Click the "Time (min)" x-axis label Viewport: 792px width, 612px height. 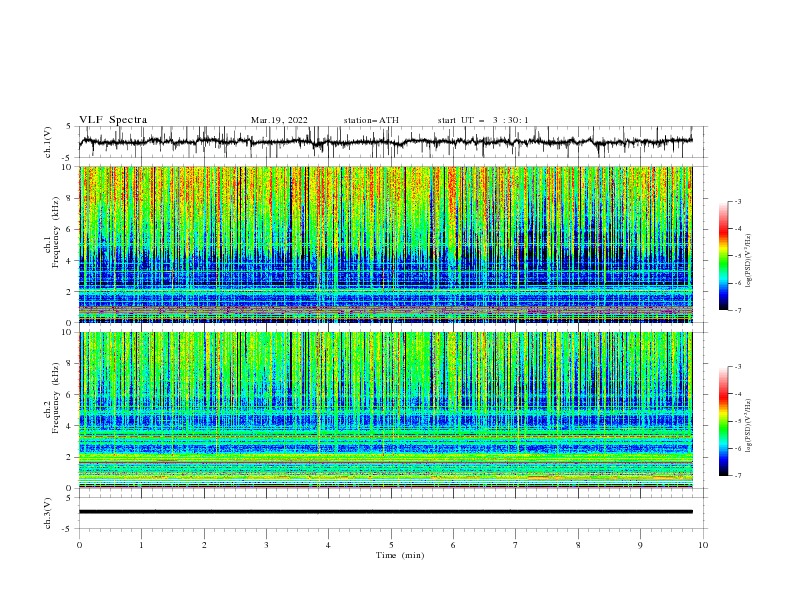click(x=400, y=555)
